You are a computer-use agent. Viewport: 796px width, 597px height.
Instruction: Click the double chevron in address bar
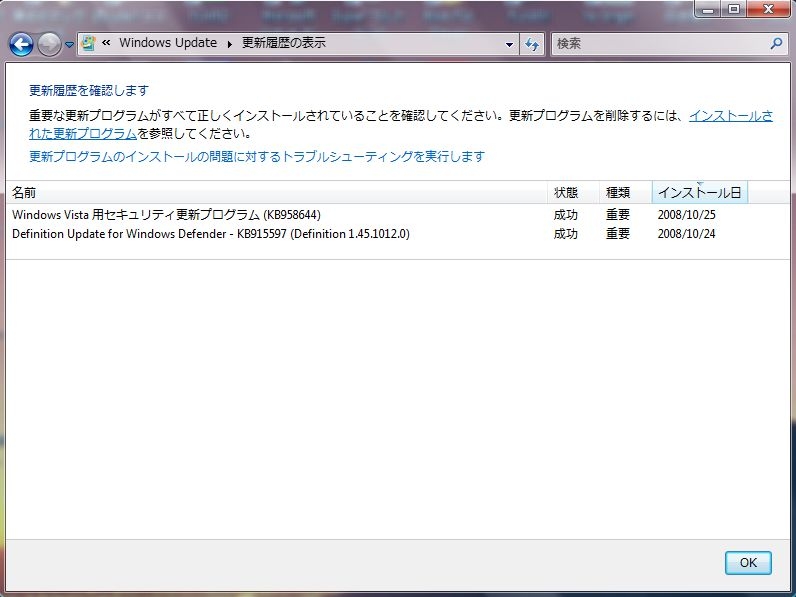pyautogui.click(x=106, y=43)
